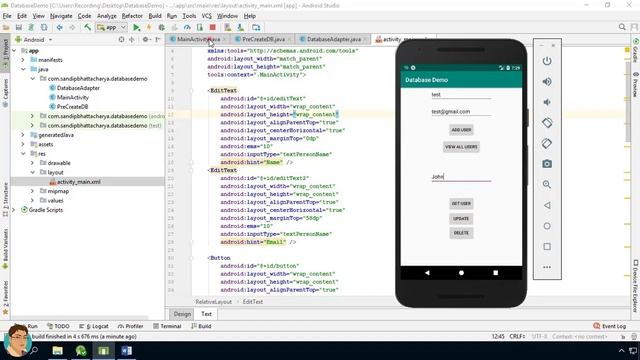Select activity_main.xml in project tree
The image size is (640, 360).
tap(78, 182)
